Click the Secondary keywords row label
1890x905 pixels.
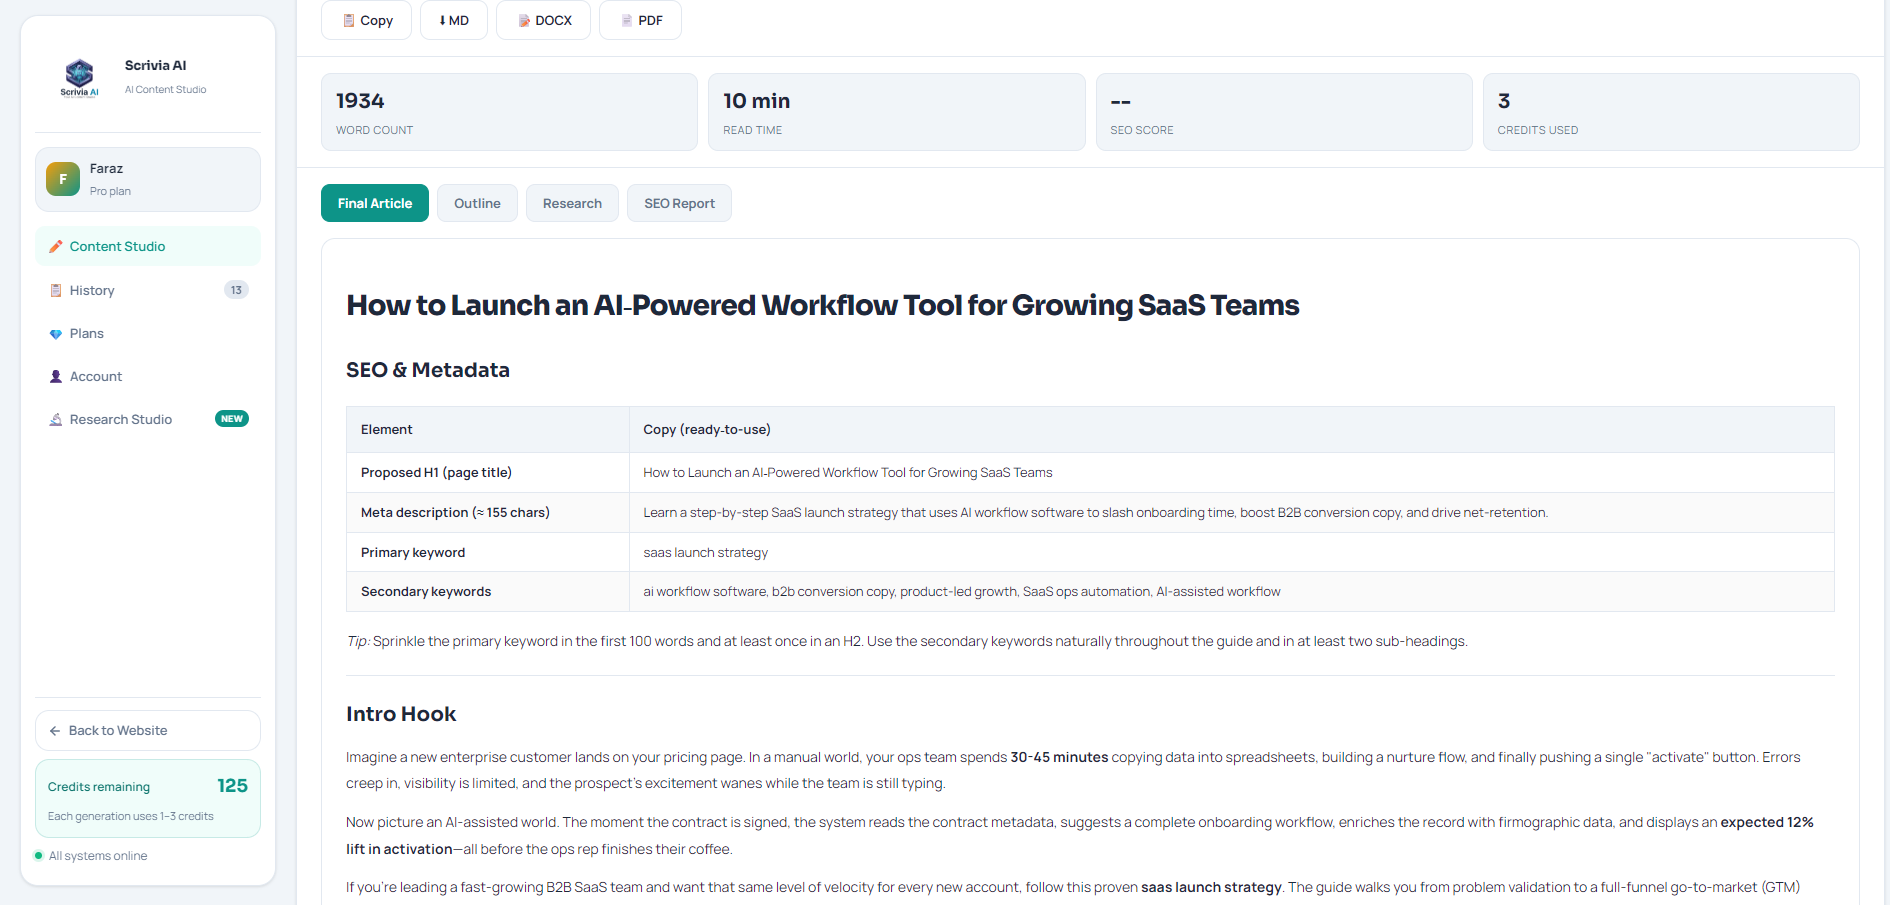click(x=488, y=592)
